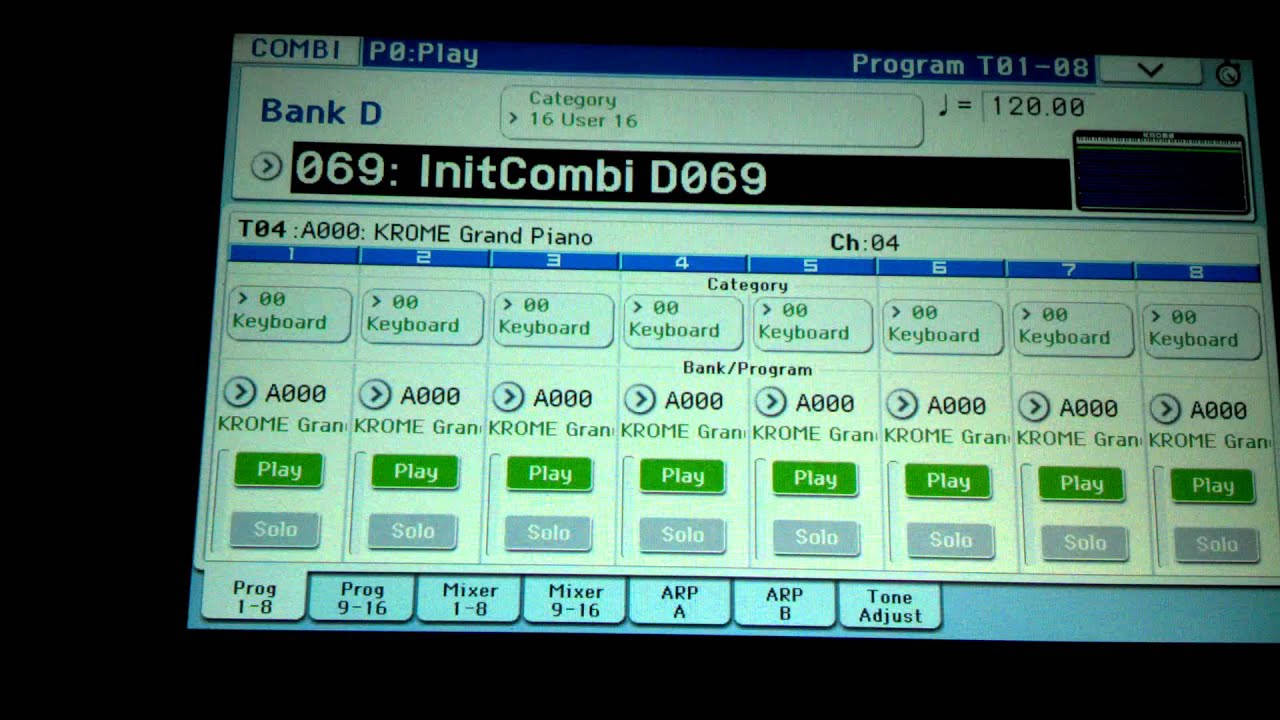
Task: Open combination Category 16 User 16 selector
Action: click(x=711, y=115)
